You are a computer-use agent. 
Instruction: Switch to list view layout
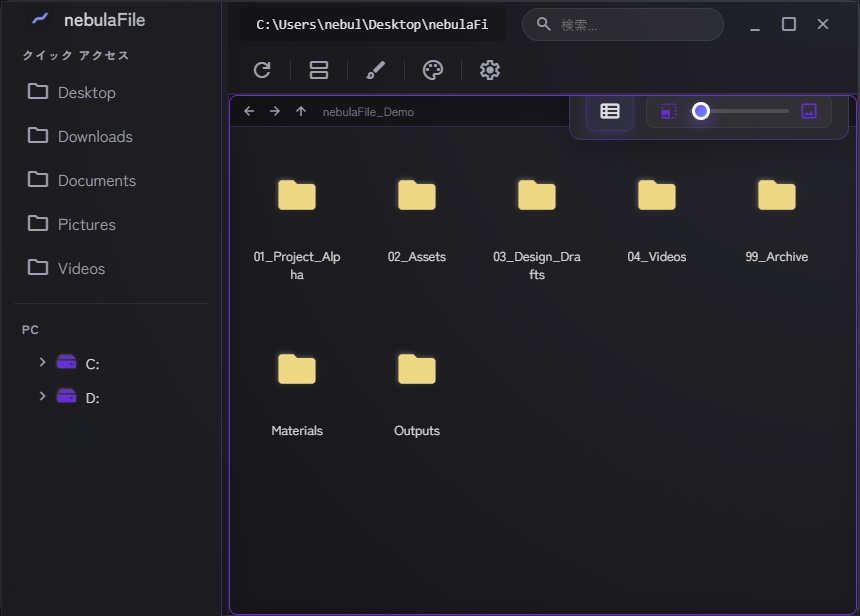[610, 111]
